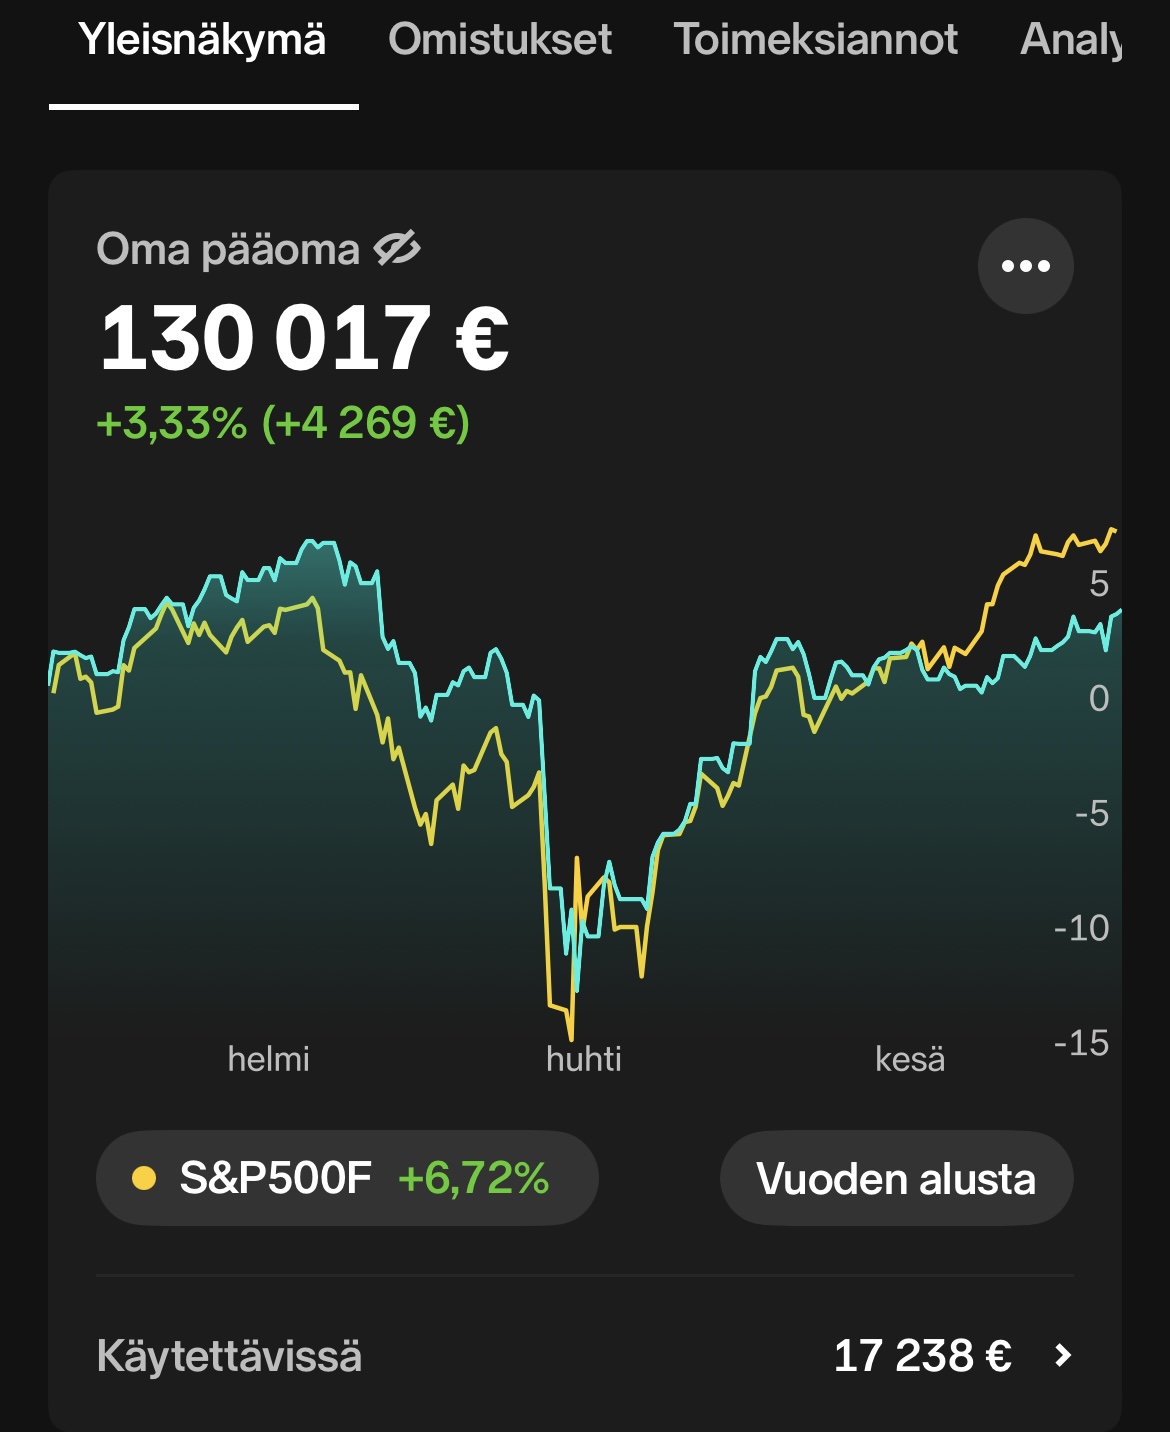This screenshot has width=1170, height=1432.
Task: Switch to the Omistukset tab
Action: pyautogui.click(x=500, y=40)
